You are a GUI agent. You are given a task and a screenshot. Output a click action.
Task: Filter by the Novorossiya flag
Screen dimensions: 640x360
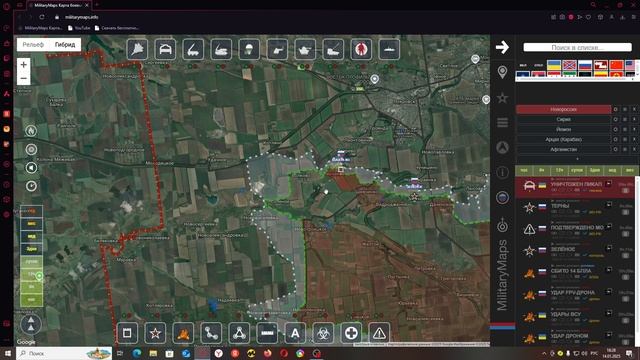point(569,65)
